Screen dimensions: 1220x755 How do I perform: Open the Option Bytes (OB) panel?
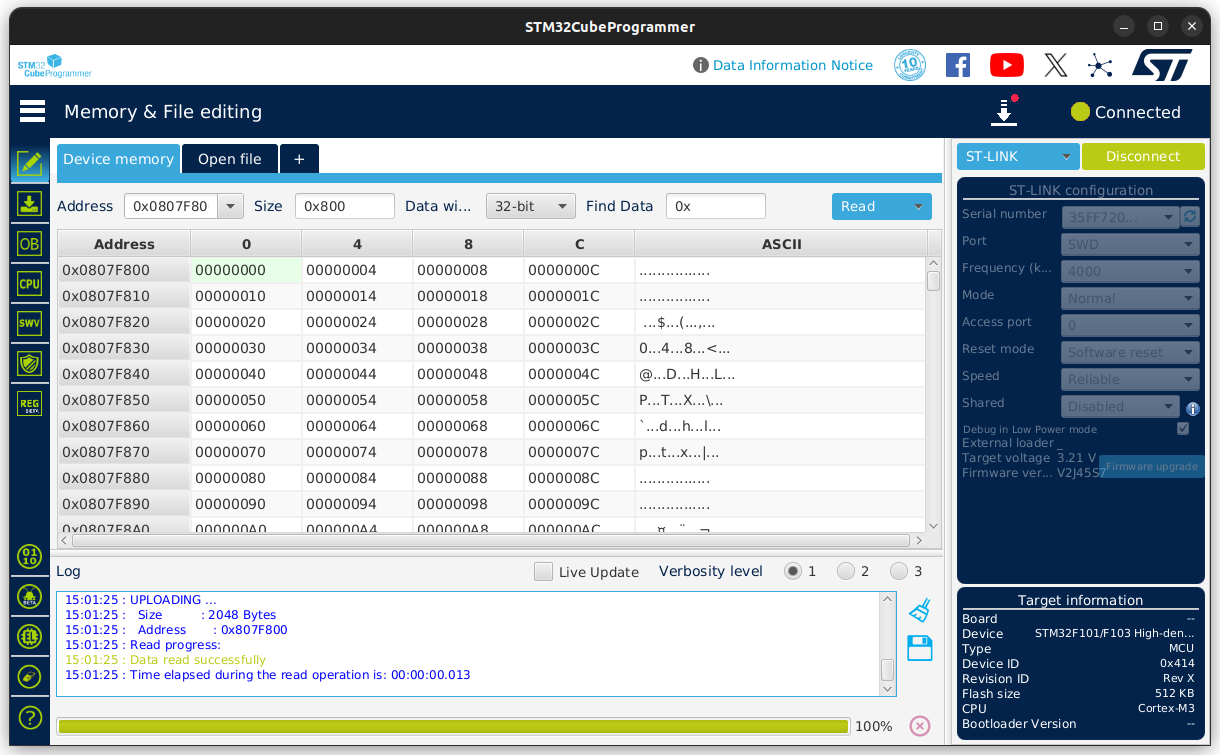pos(30,243)
